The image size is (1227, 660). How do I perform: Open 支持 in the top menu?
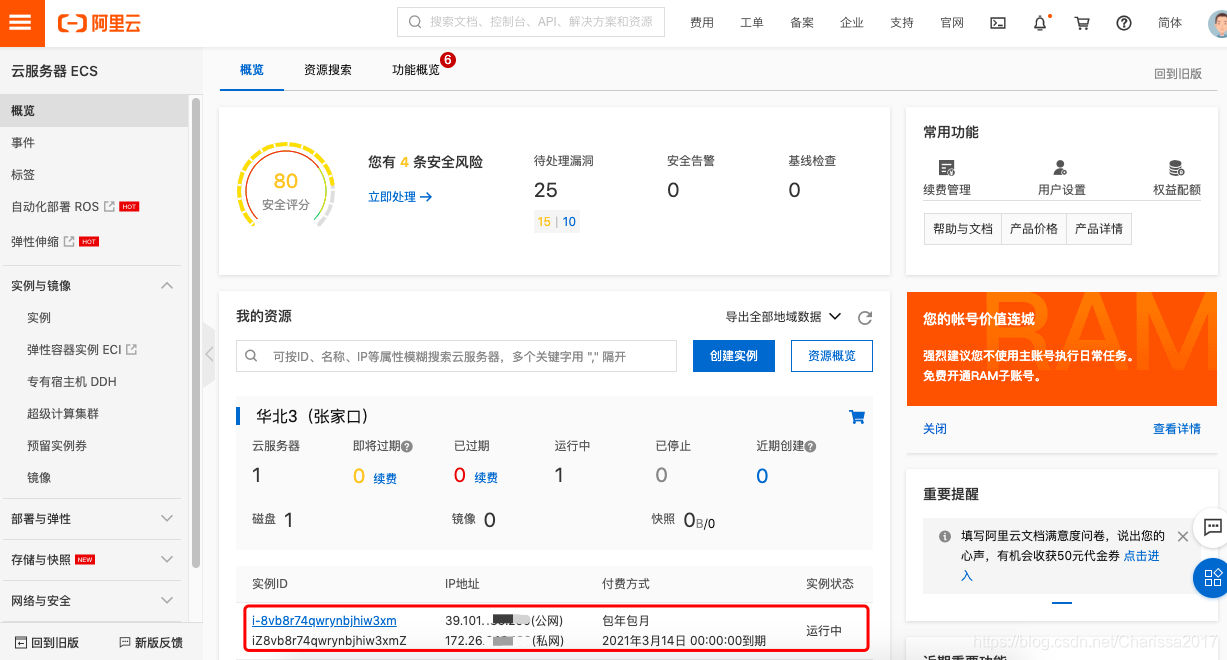point(902,23)
